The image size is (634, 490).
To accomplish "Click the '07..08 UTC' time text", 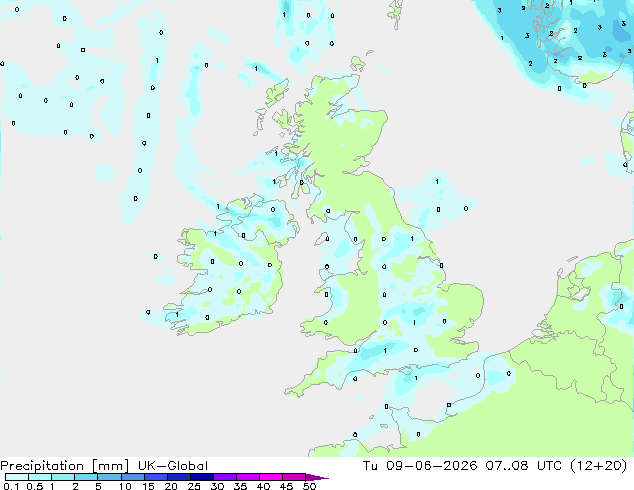I will click(x=524, y=466).
